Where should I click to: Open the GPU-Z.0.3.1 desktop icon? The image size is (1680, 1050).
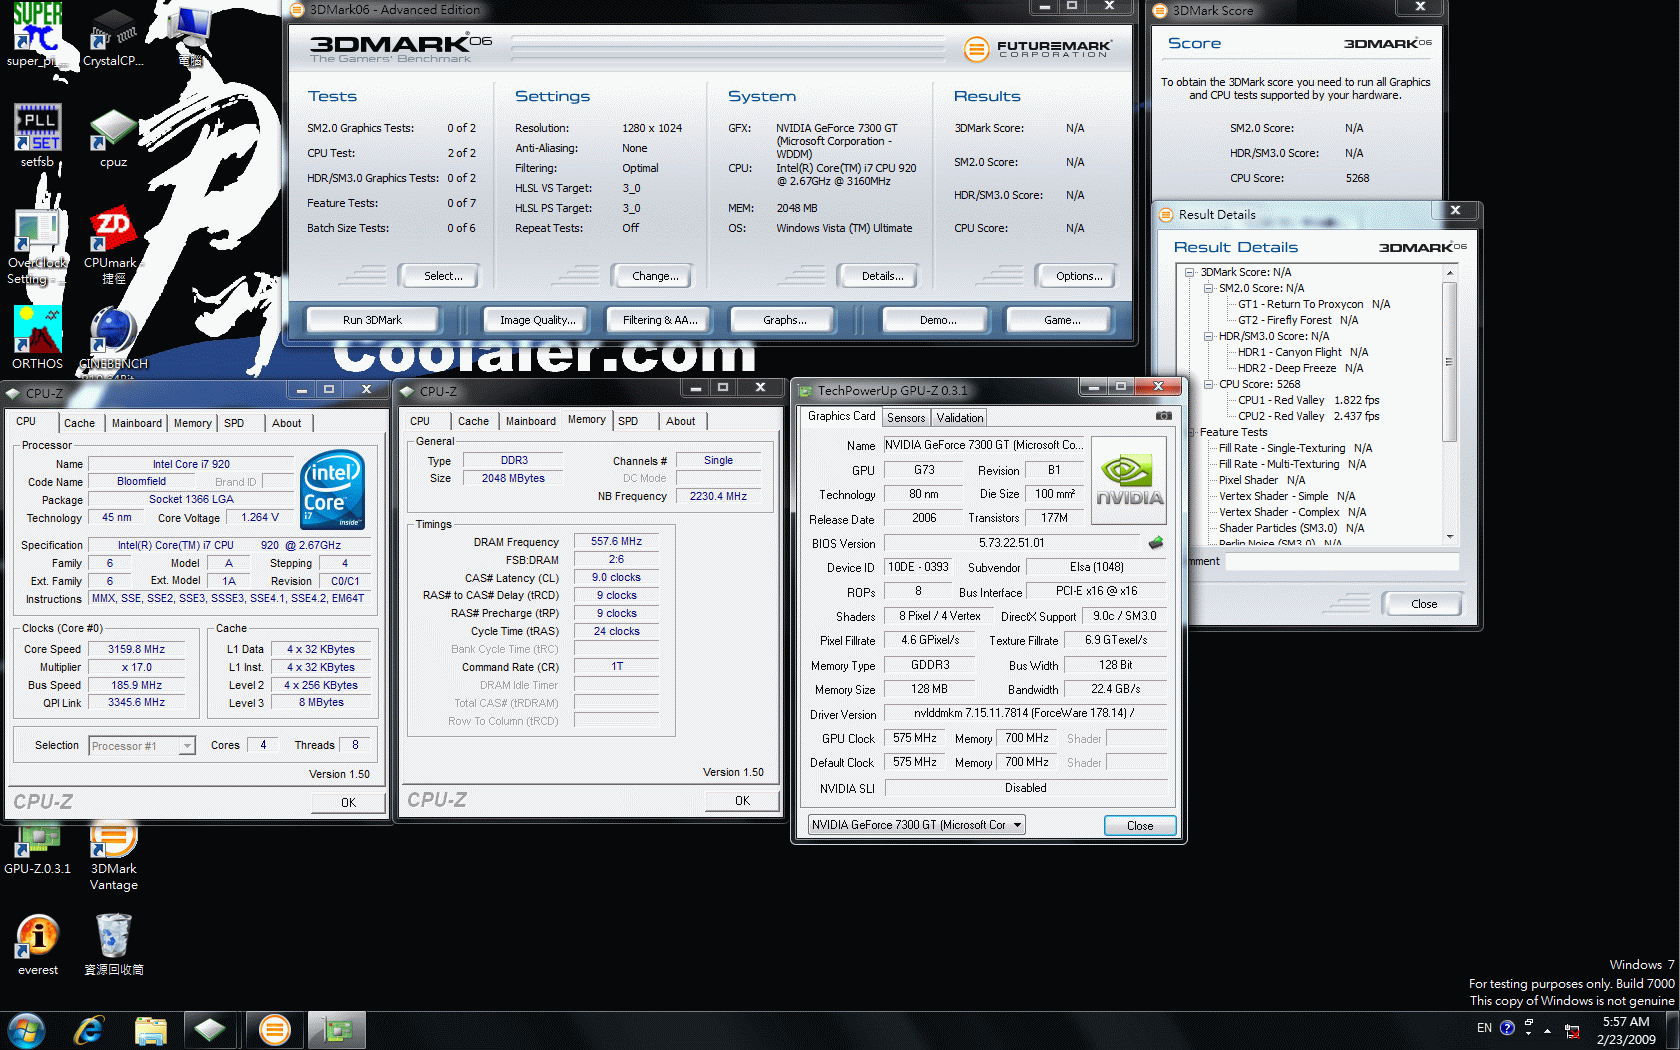coord(37,850)
